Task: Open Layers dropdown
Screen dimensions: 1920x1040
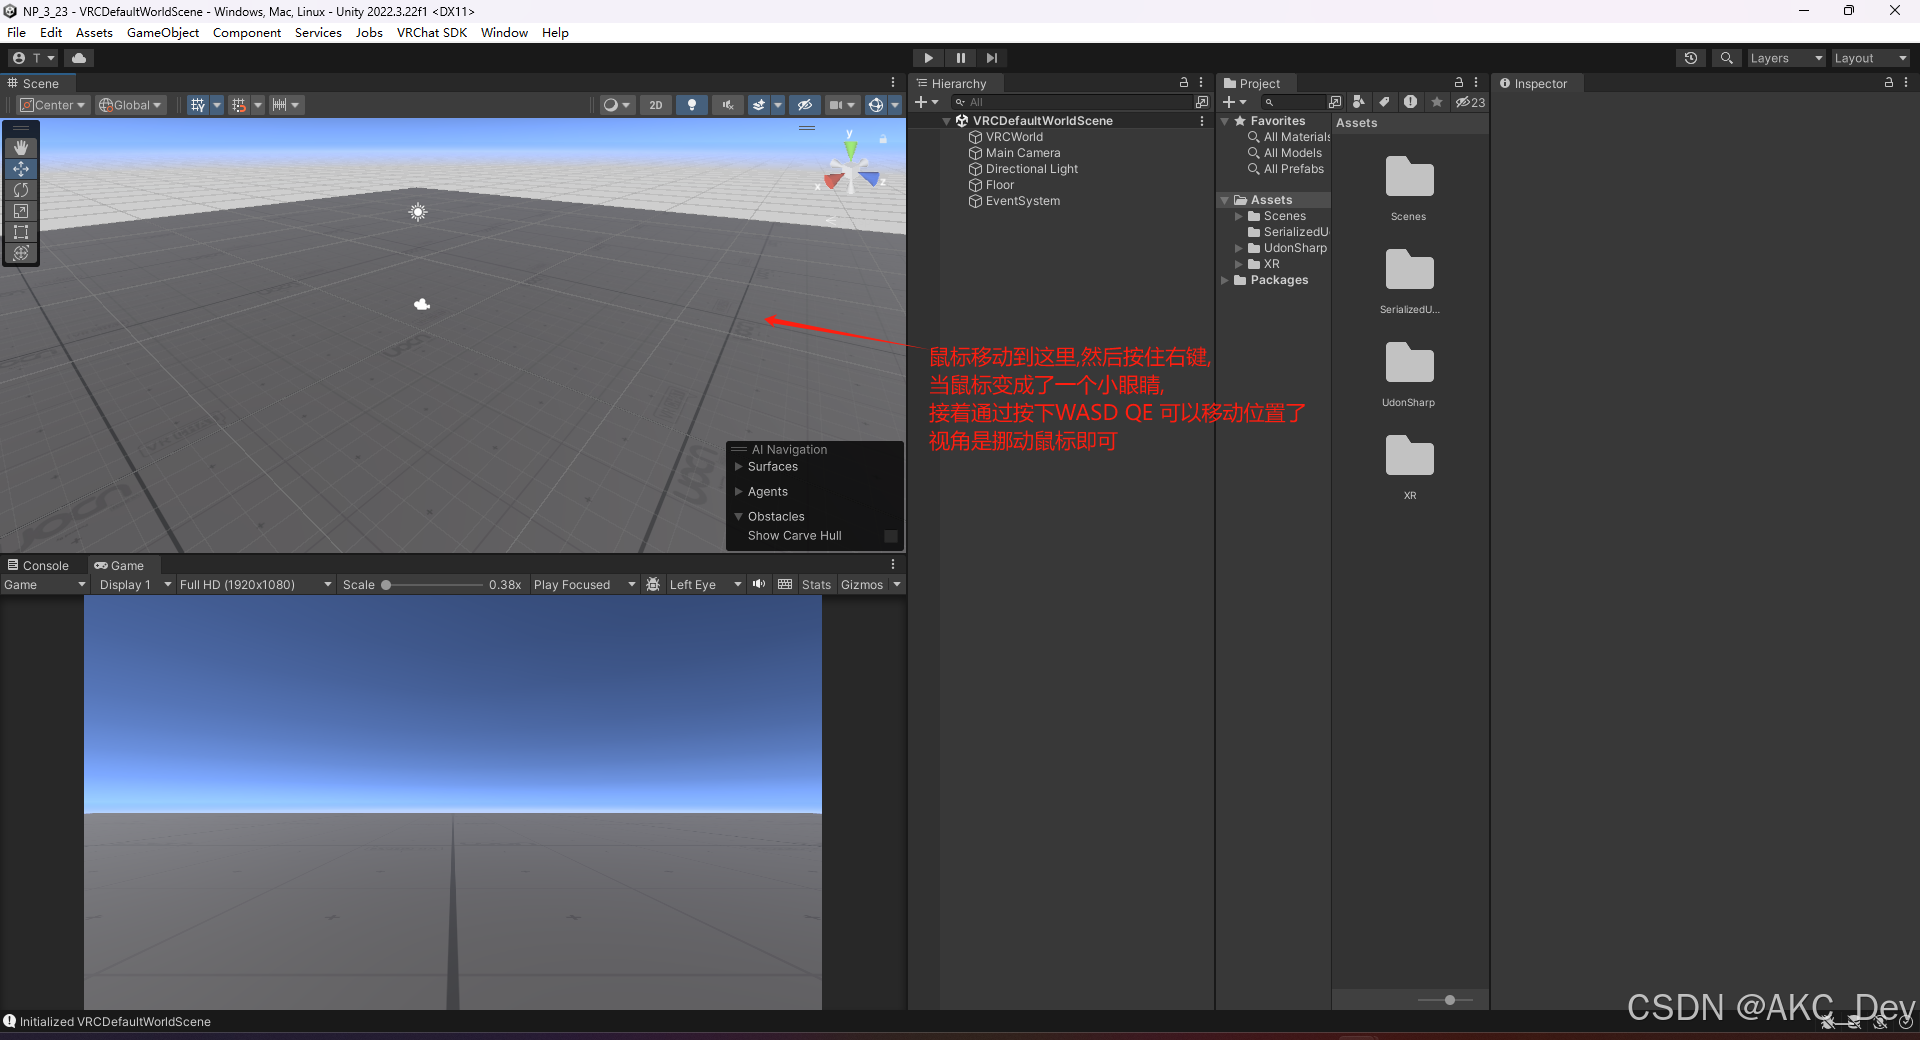Action: [x=1786, y=58]
